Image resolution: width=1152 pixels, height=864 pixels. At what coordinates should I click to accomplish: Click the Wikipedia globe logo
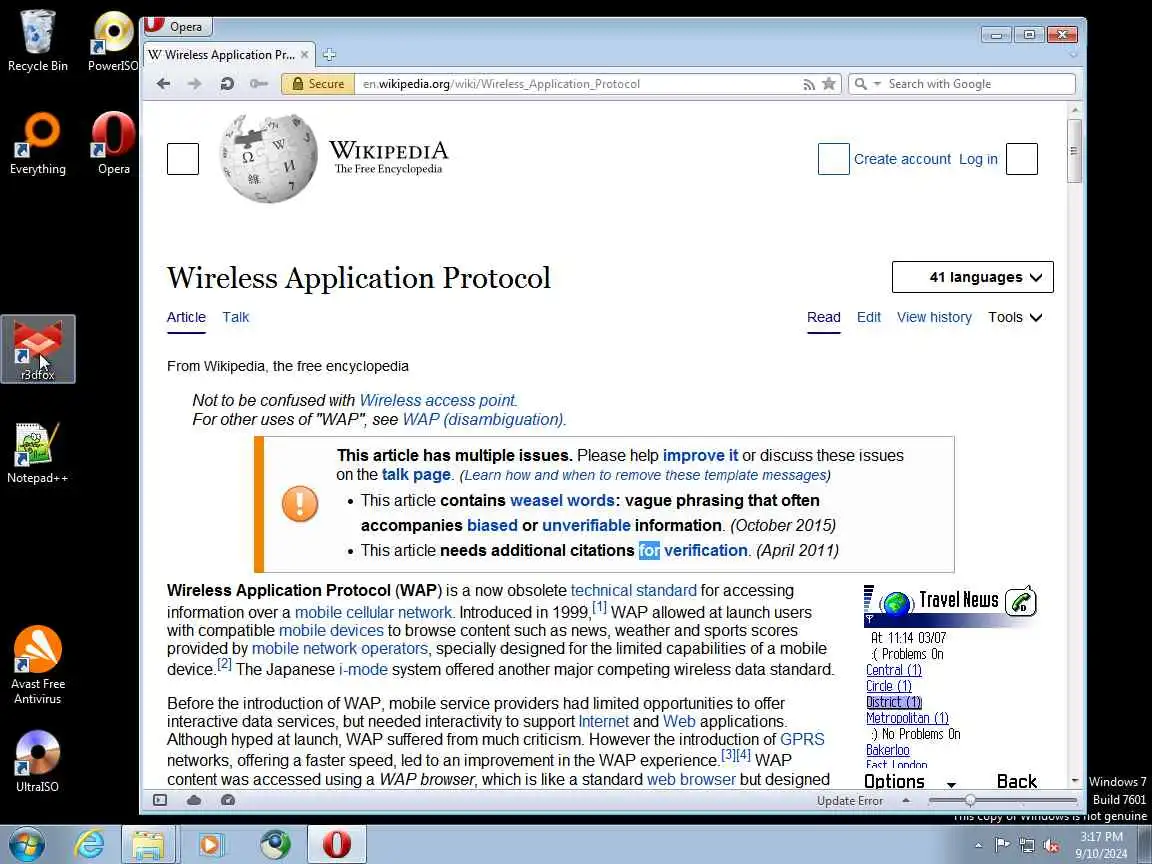pyautogui.click(x=269, y=158)
